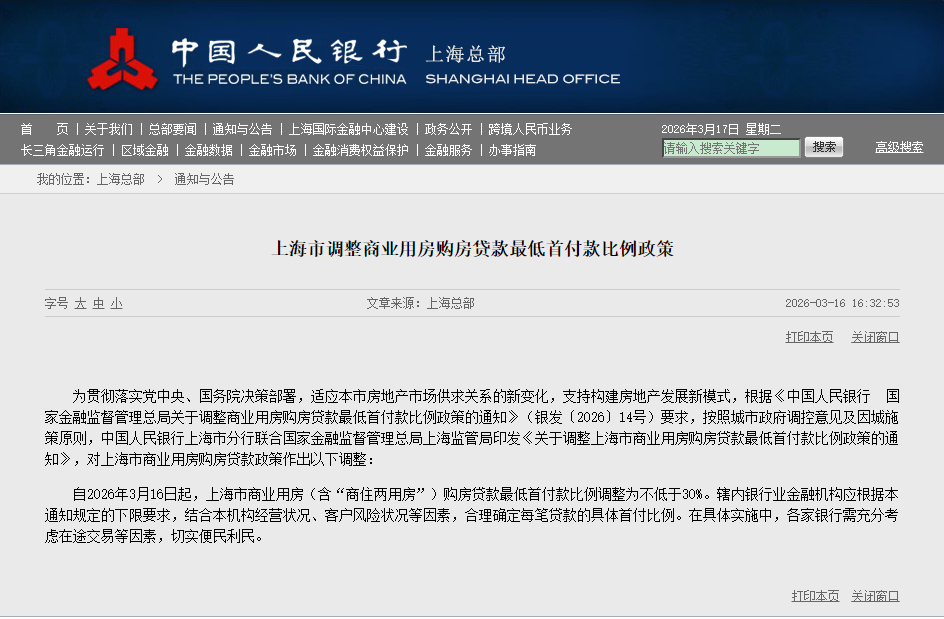Go to 总部要闻 section
Viewport: 944px width, 619px height.
[x=172, y=129]
